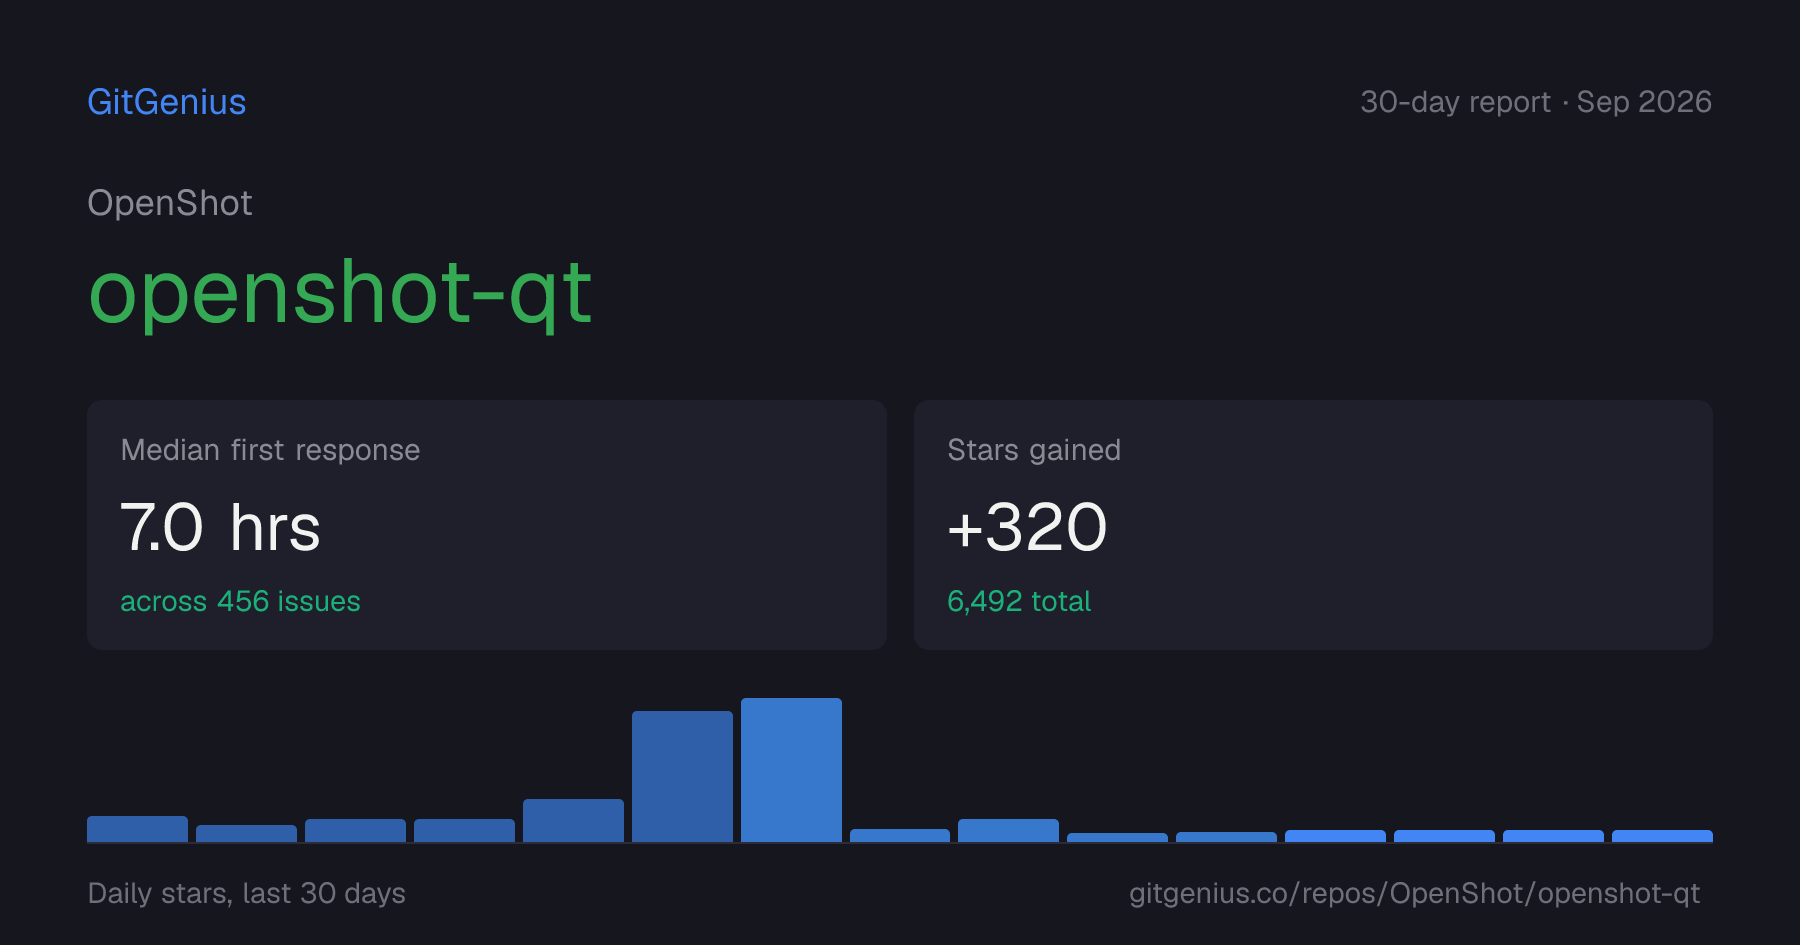Select the last bar of the daily stars chart
This screenshot has height=945, width=1800.
pyautogui.click(x=1662, y=836)
